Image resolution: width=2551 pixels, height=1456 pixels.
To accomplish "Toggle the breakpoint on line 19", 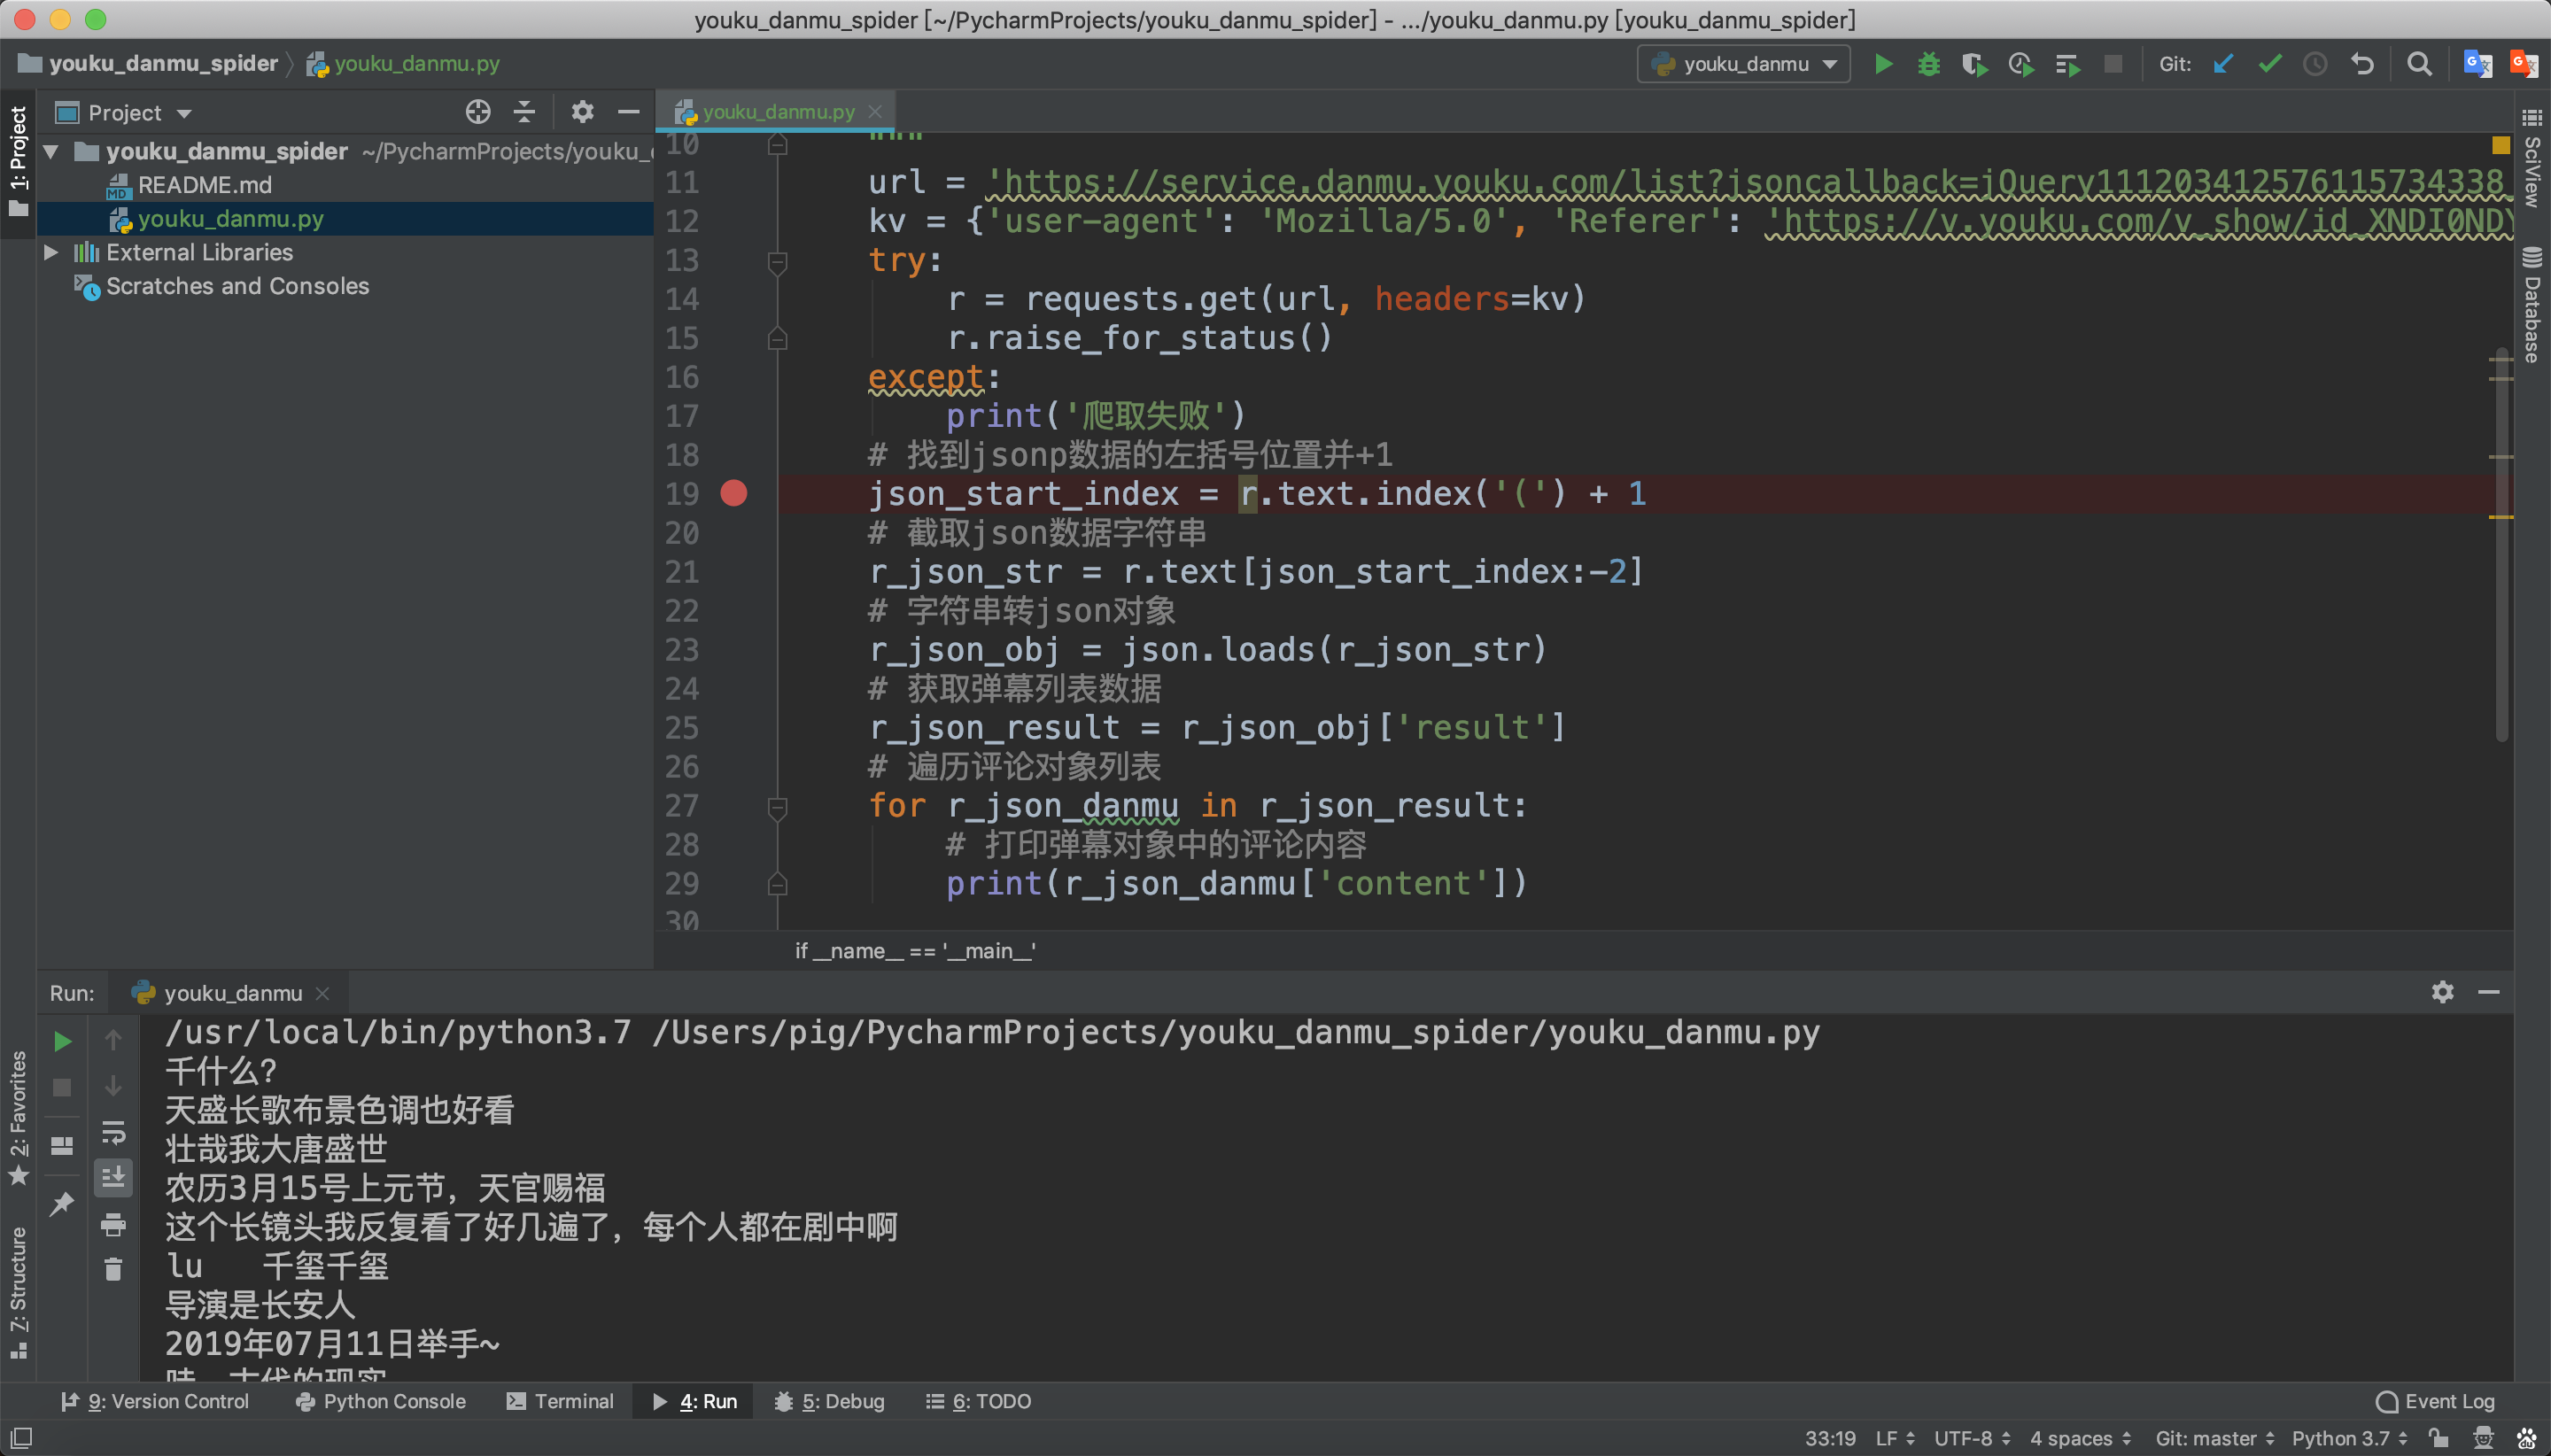I will point(733,493).
